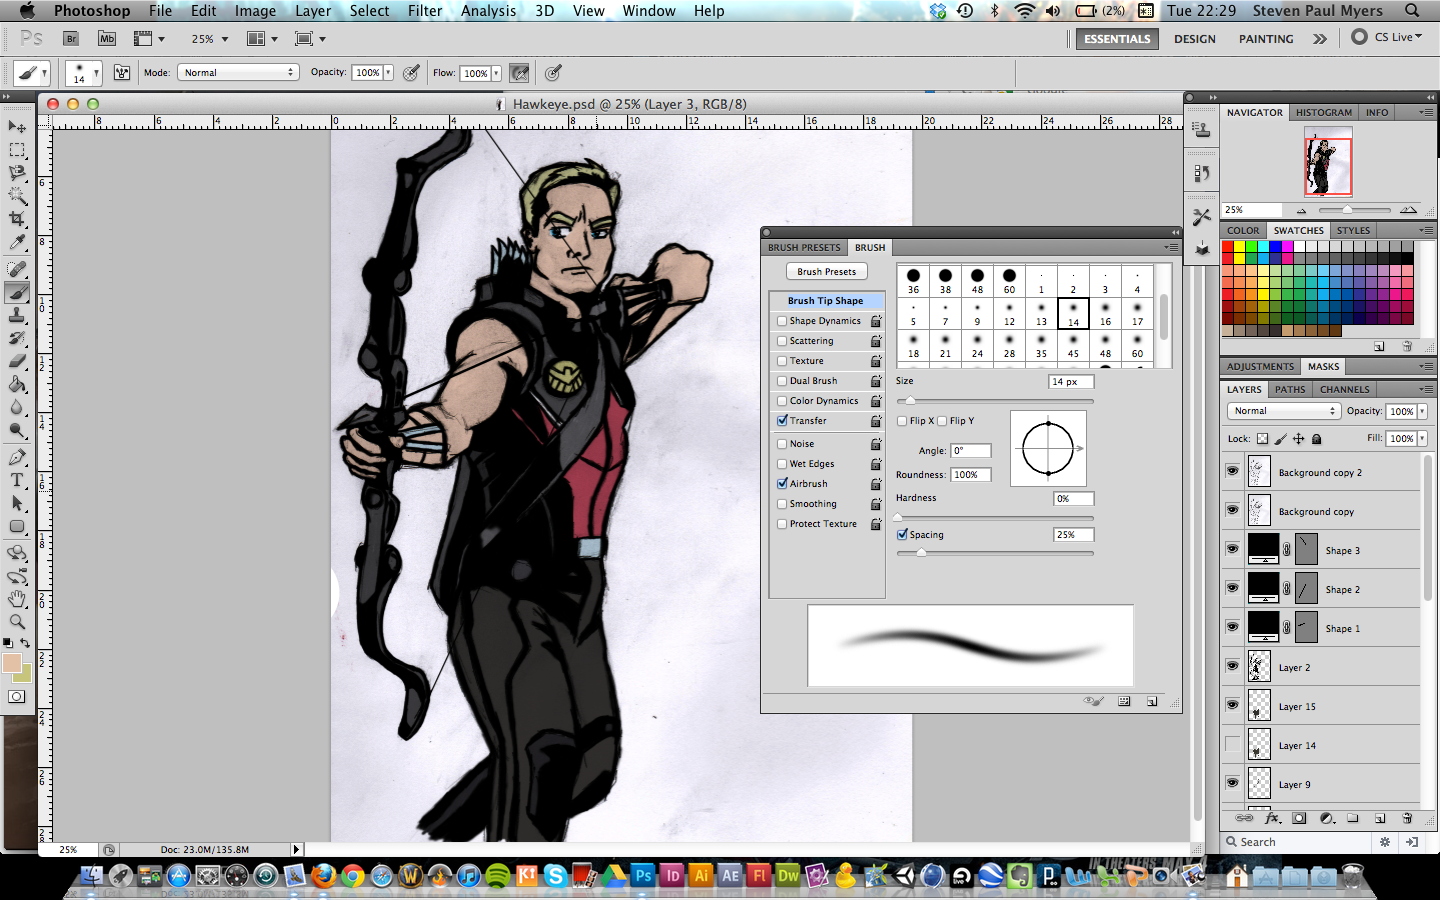Viewport: 1440px width, 900px height.
Task: Select the Path Selection tool
Action: (17, 503)
